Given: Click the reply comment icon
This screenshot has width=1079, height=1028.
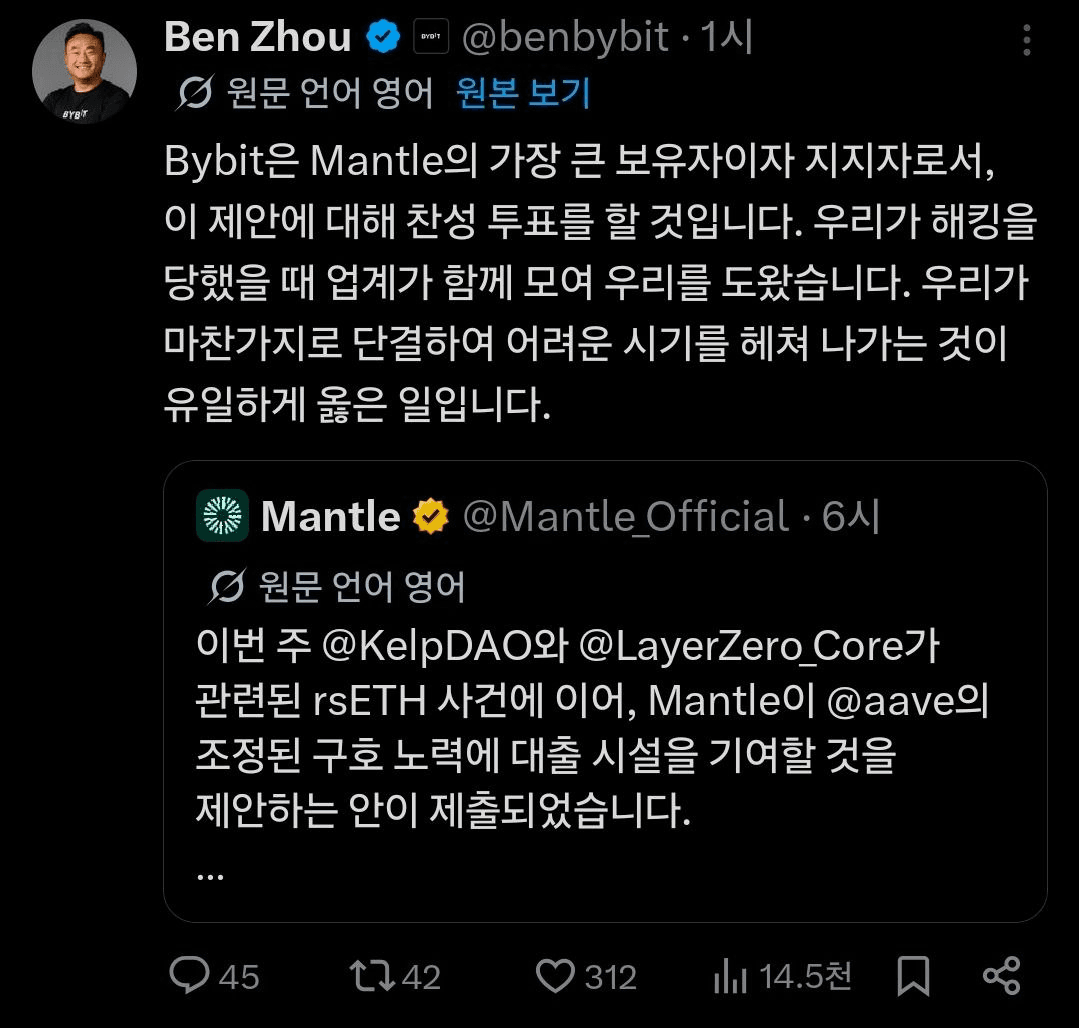Looking at the screenshot, I should click(x=190, y=975).
